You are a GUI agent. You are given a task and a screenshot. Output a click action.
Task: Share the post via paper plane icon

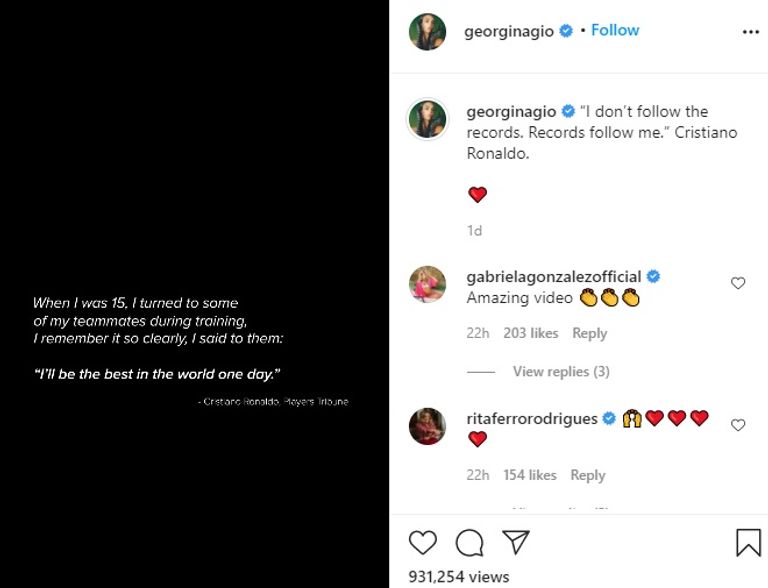pos(515,542)
